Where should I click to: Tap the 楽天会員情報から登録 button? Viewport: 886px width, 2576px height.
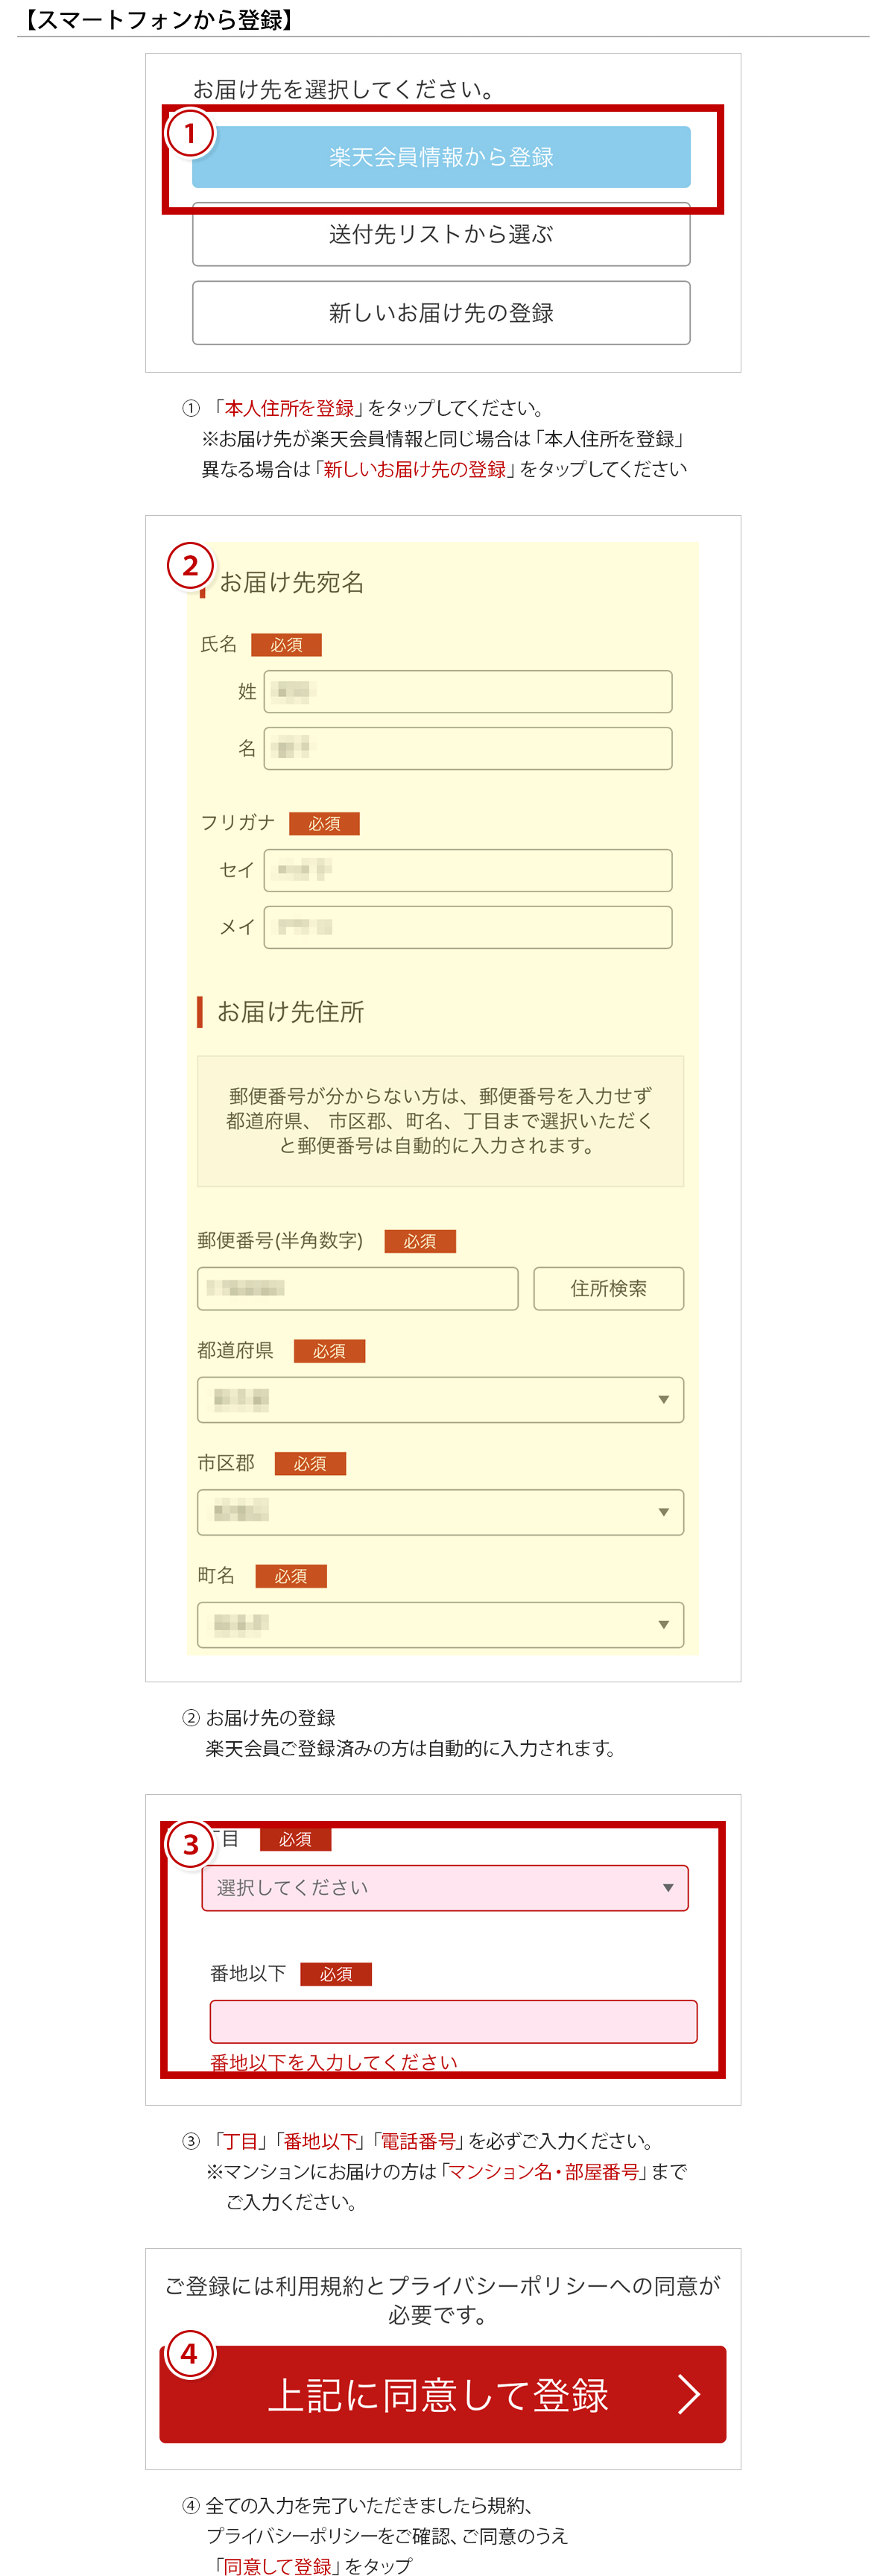441,157
